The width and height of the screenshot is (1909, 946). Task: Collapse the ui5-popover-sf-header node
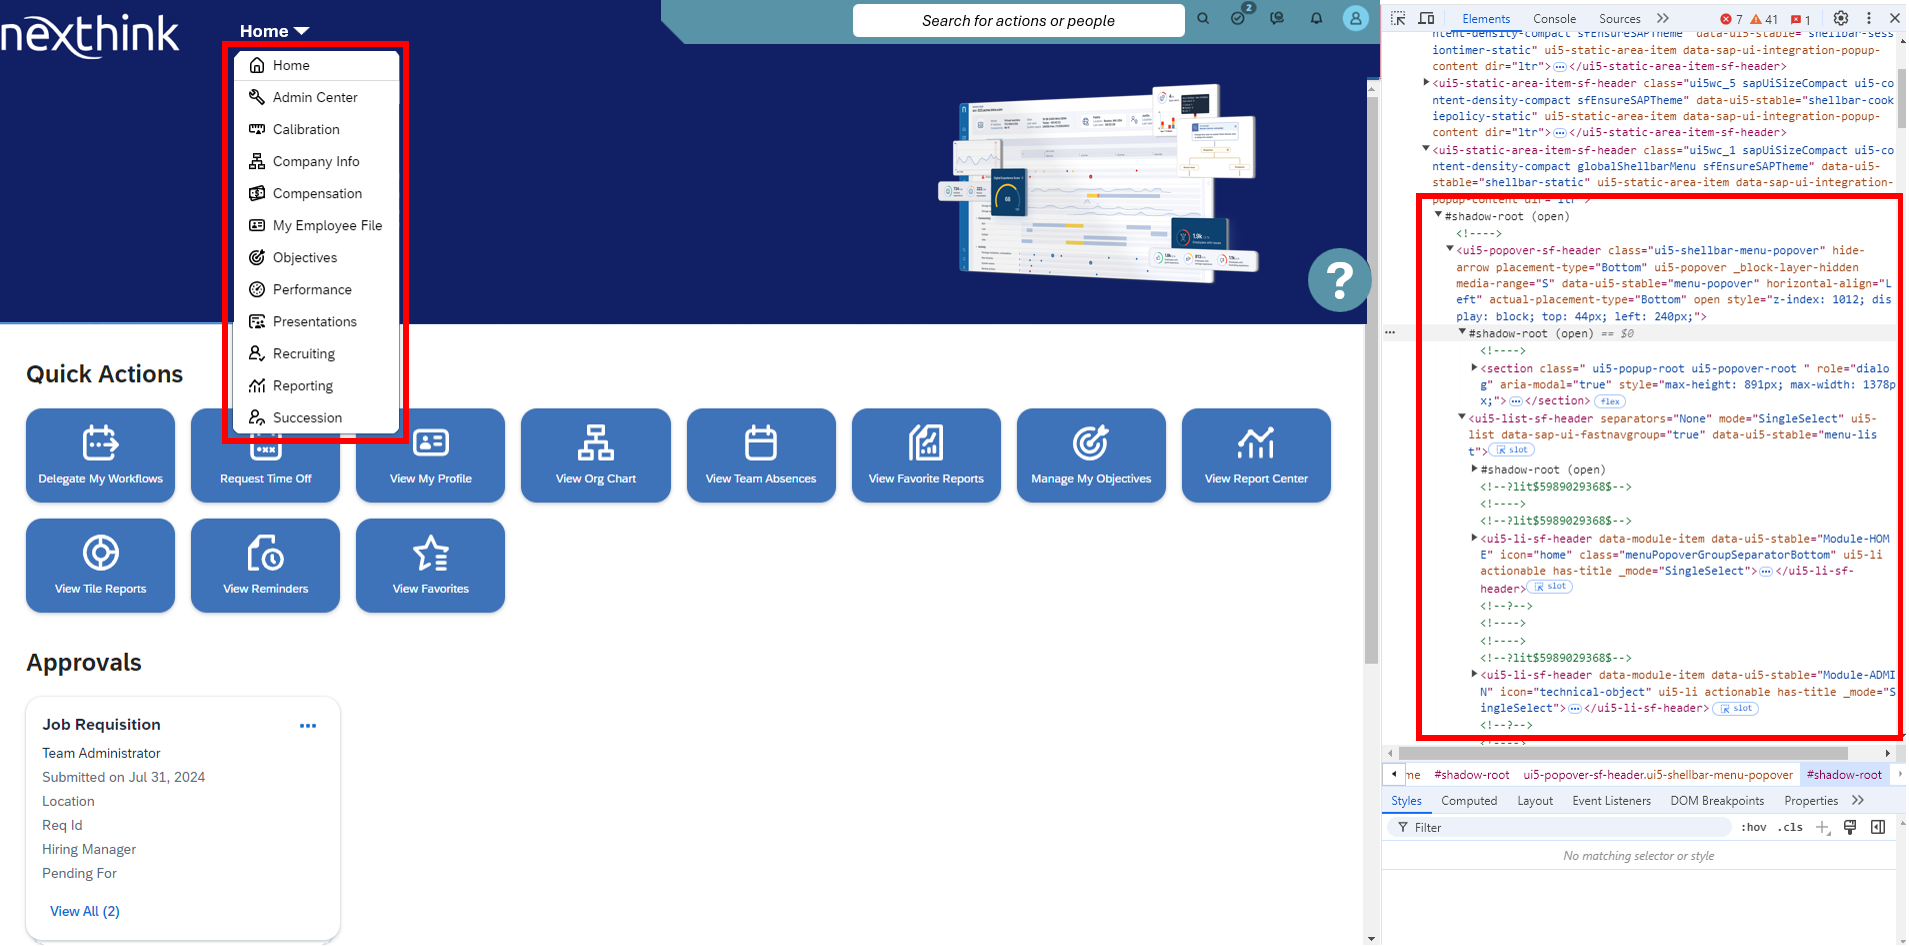[x=1450, y=249]
